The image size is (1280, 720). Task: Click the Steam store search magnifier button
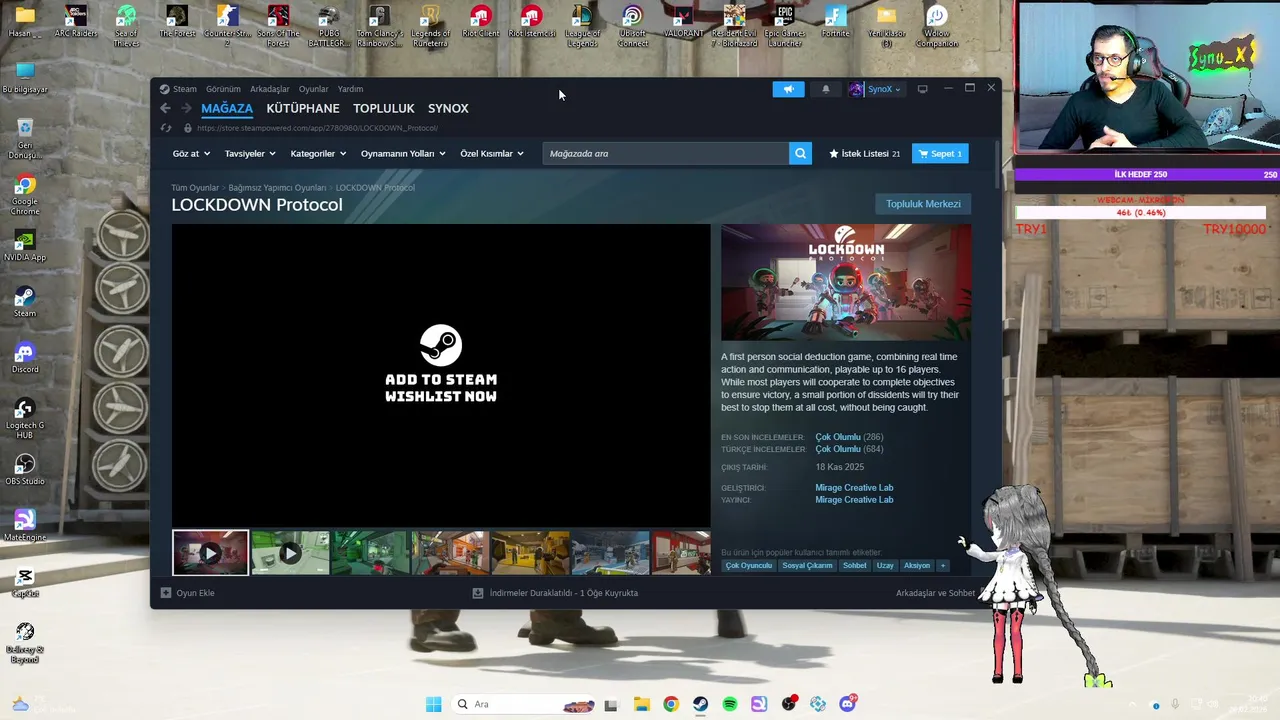pos(800,153)
